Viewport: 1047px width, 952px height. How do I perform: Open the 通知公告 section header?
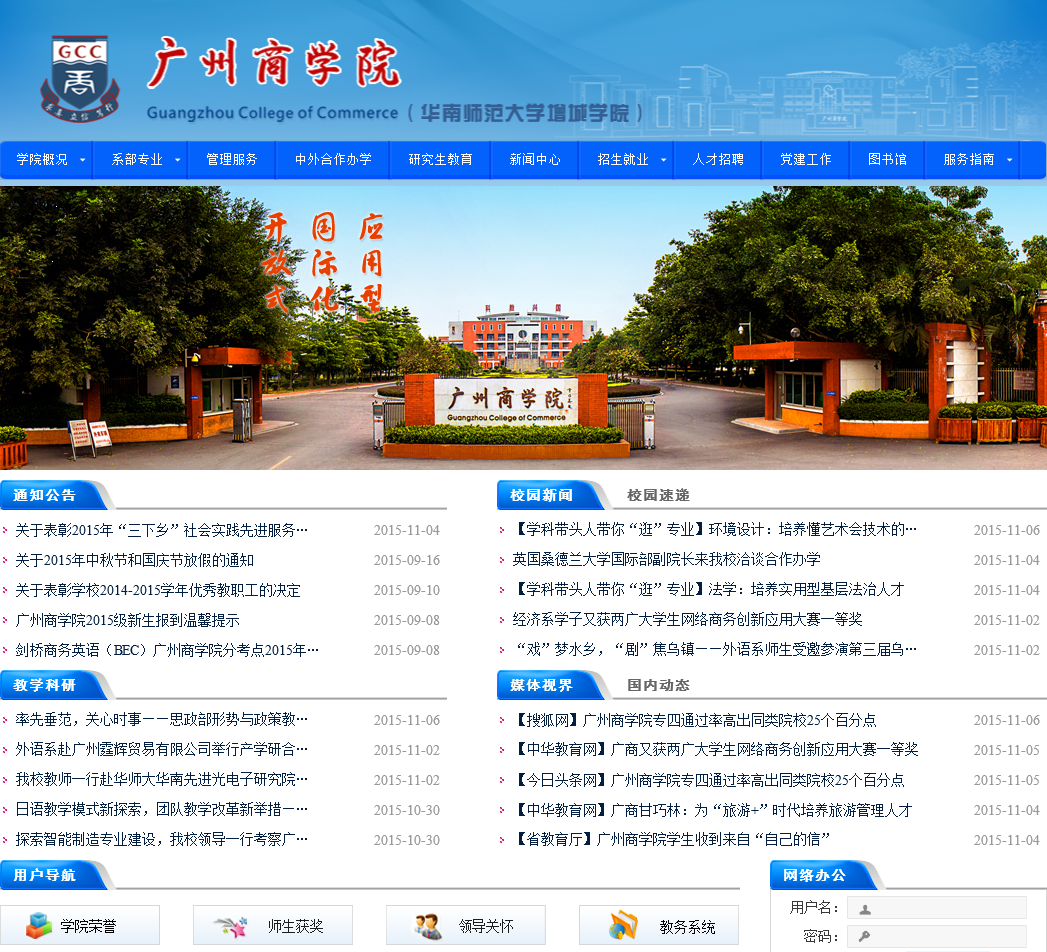pyautogui.click(x=47, y=495)
